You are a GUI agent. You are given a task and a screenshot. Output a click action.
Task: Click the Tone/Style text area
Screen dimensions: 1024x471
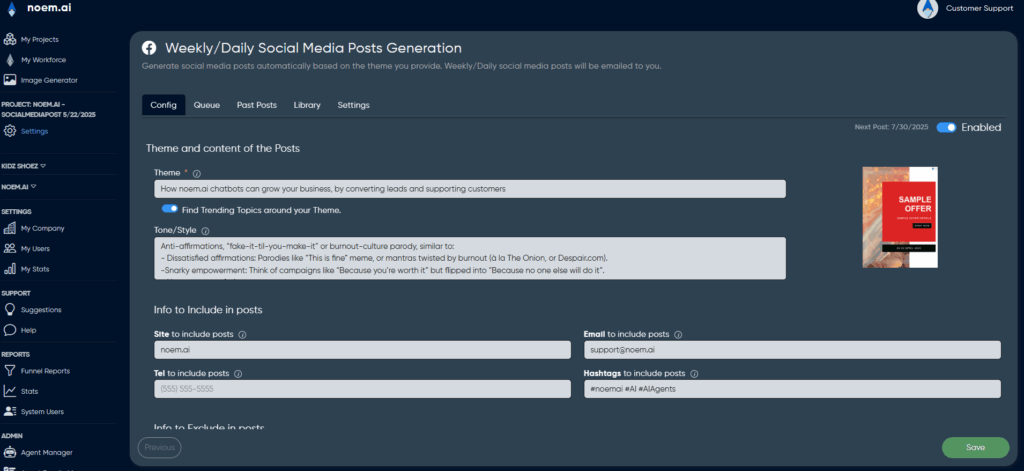(470, 258)
